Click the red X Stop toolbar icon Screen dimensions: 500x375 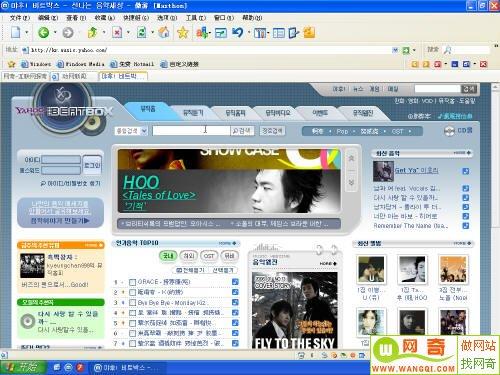[x=117, y=33]
